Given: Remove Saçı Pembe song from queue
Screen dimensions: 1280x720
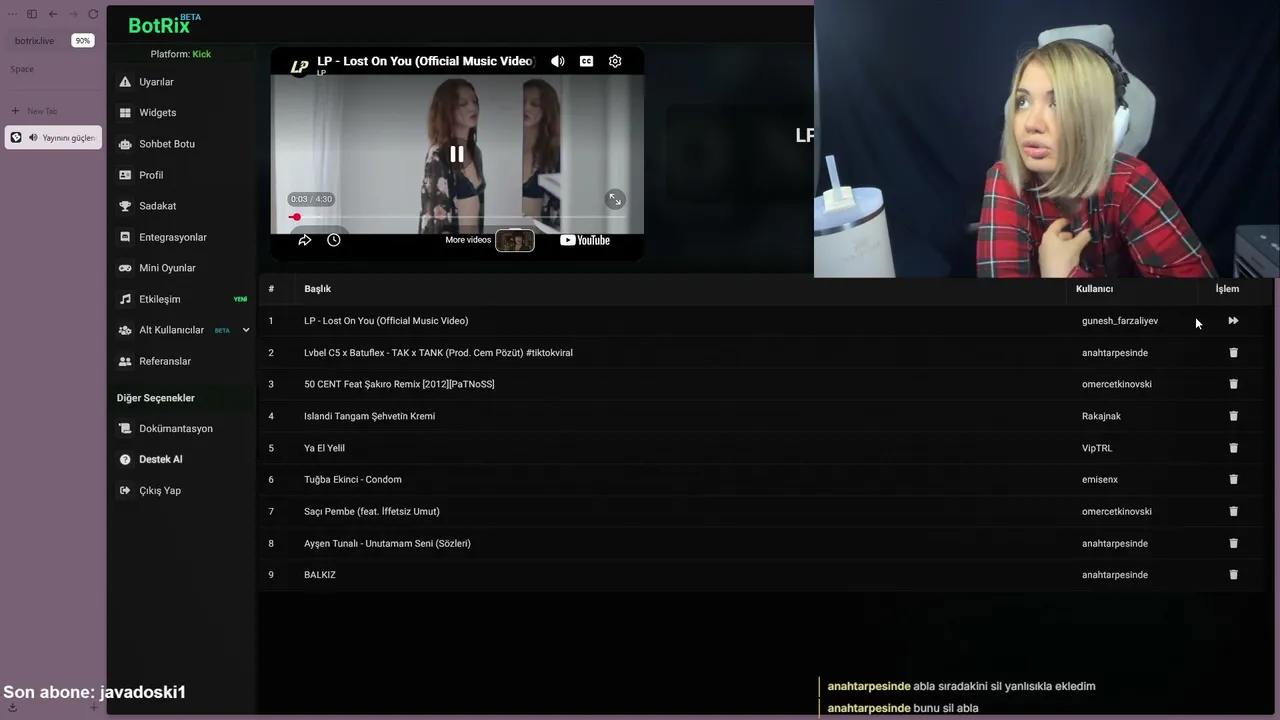Looking at the screenshot, I should [x=1233, y=511].
